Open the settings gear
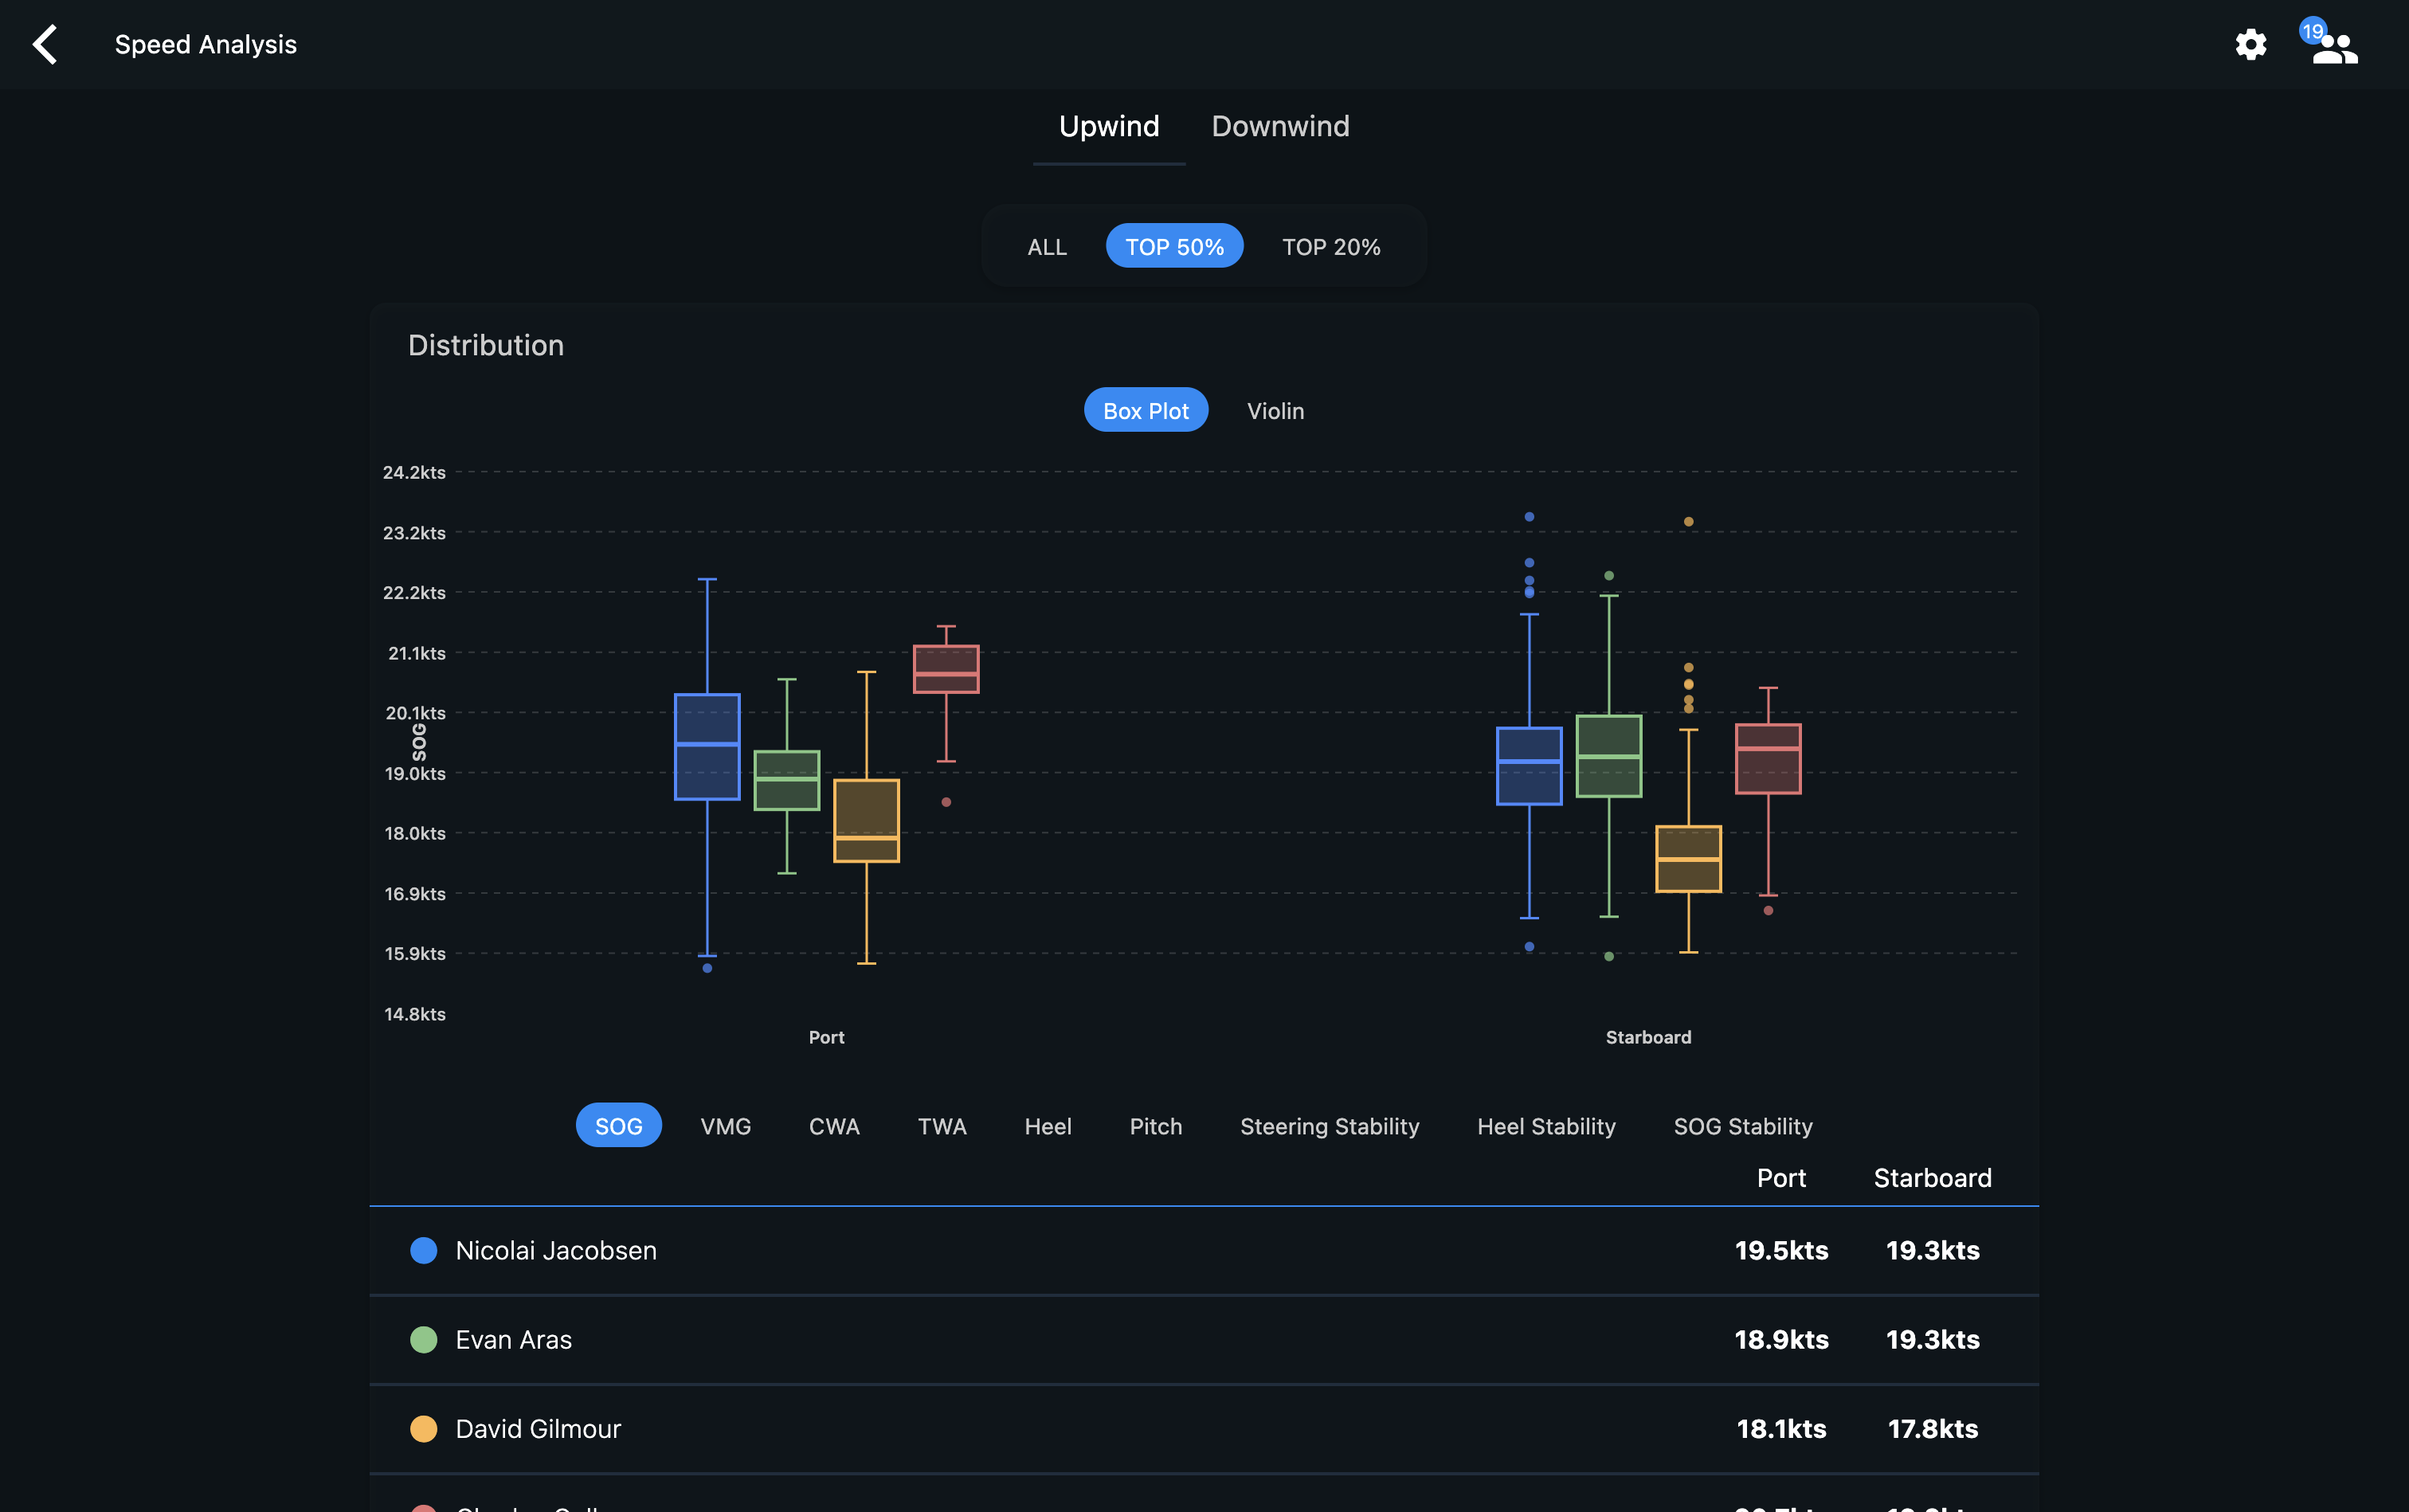This screenshot has width=2409, height=1512. pyautogui.click(x=2252, y=44)
